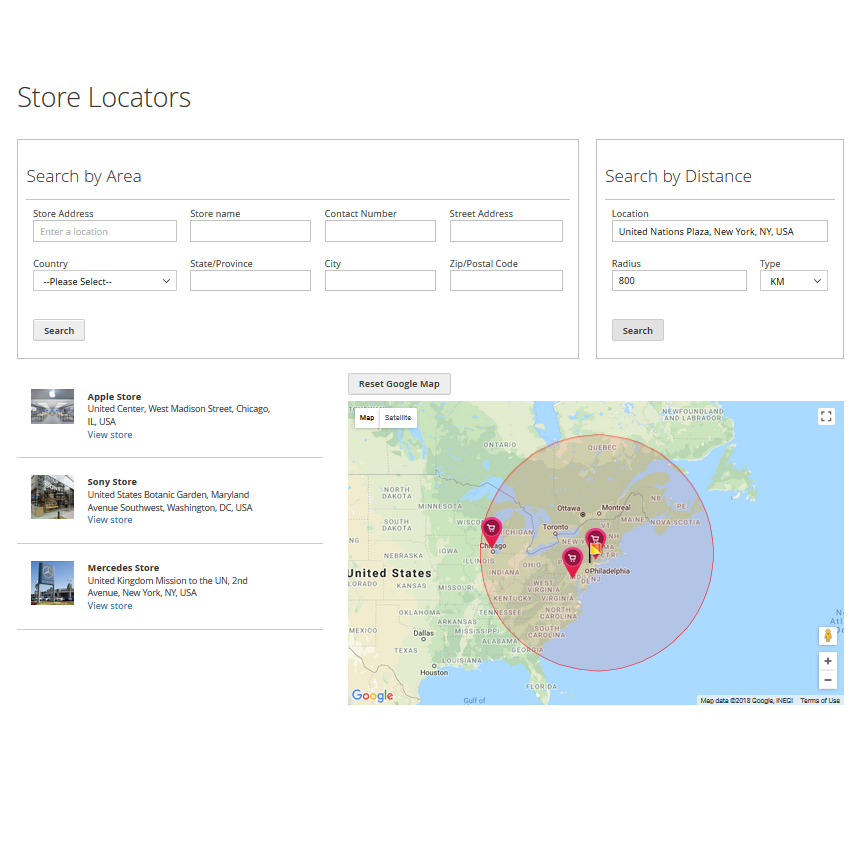The height and width of the screenshot is (860, 860).
Task: Click the Houston label on the map
Action: click(434, 672)
